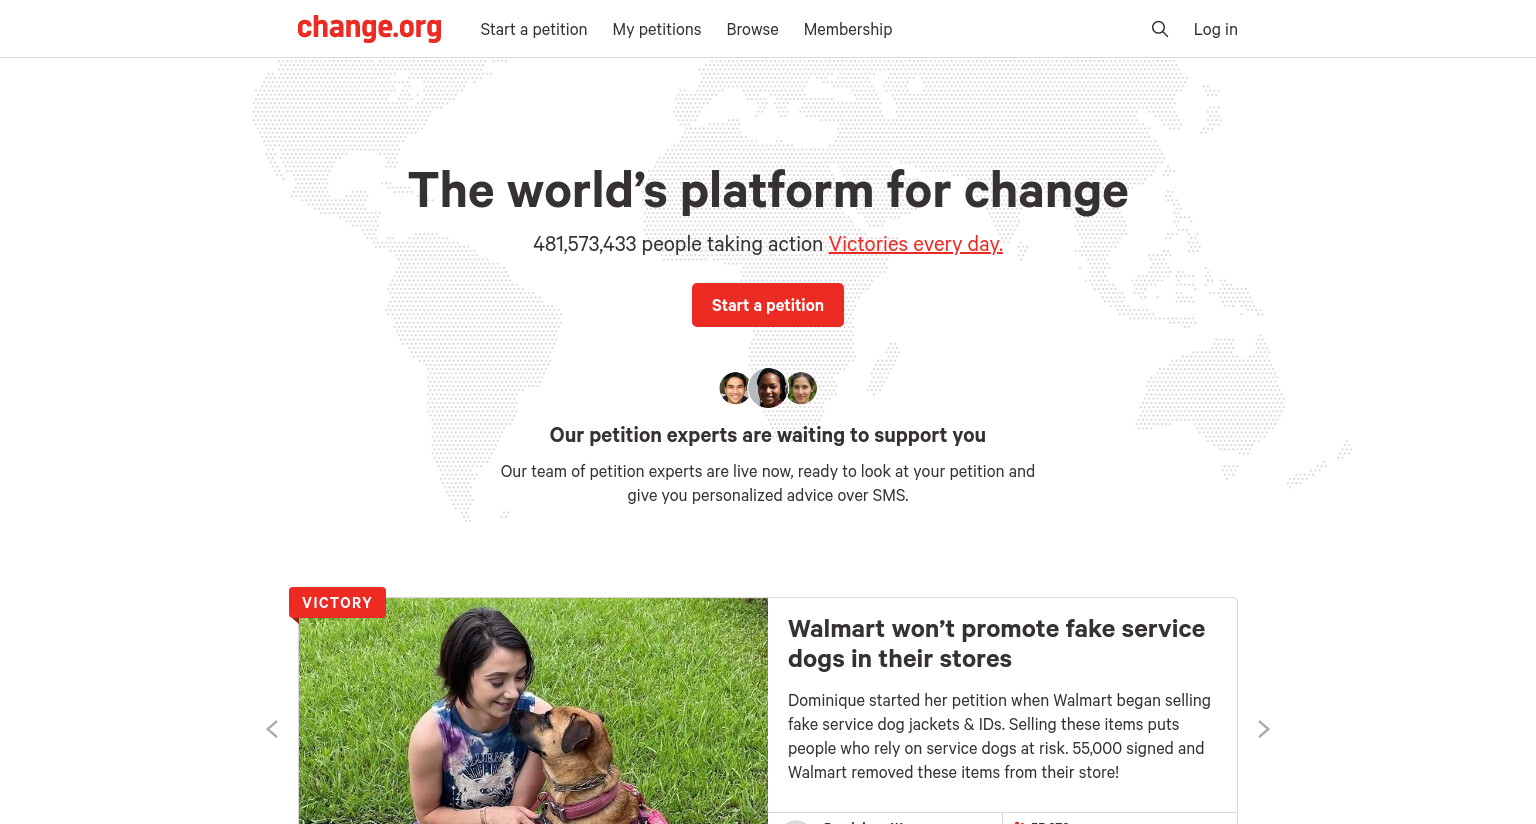The image size is (1536, 824).
Task: Click the Dominique petition description text
Action: (x=999, y=736)
